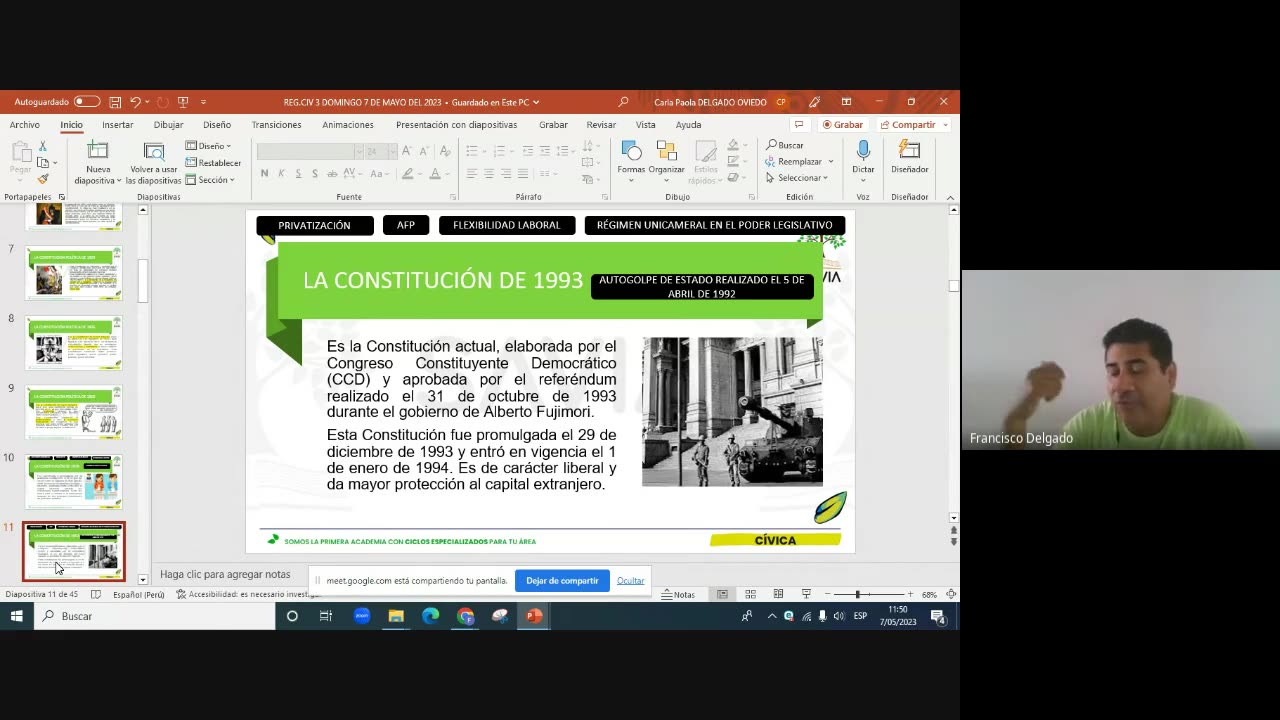
Task: Click the Copy format paintbrush icon
Action: click(42, 178)
